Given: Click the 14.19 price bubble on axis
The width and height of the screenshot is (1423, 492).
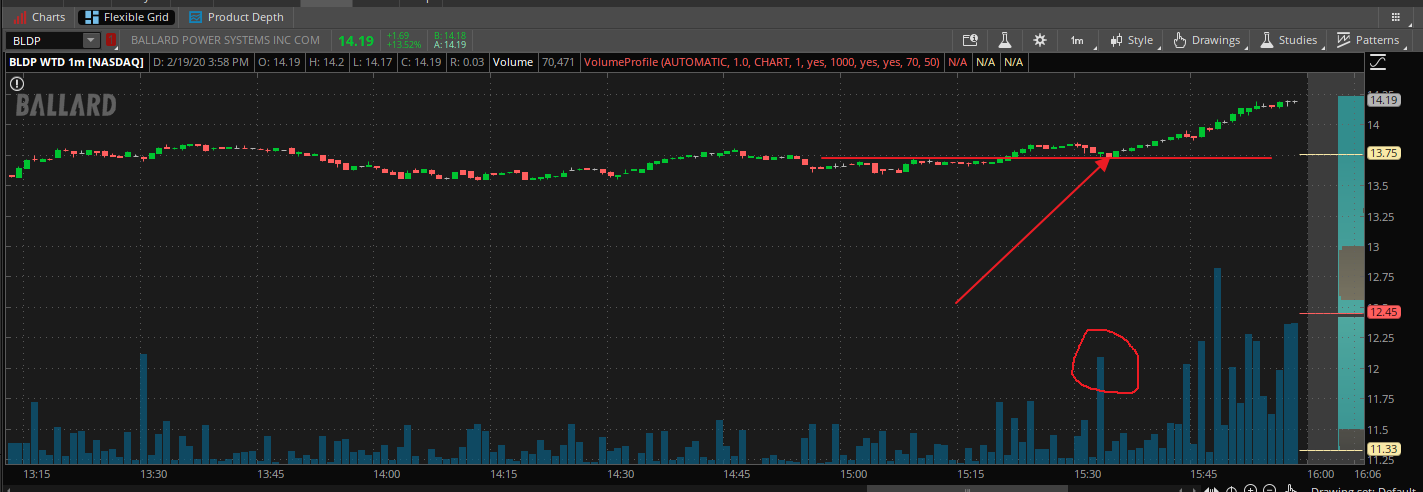Looking at the screenshot, I should [x=1383, y=99].
